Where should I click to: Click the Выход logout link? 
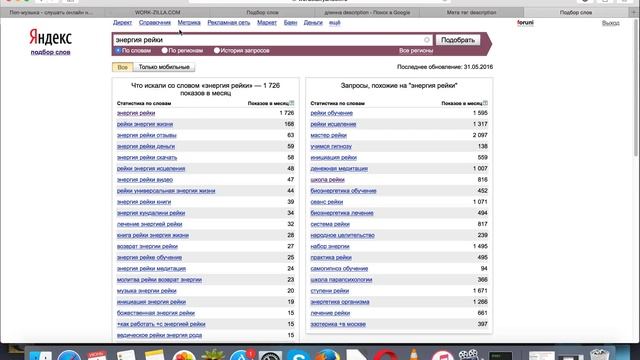point(611,23)
